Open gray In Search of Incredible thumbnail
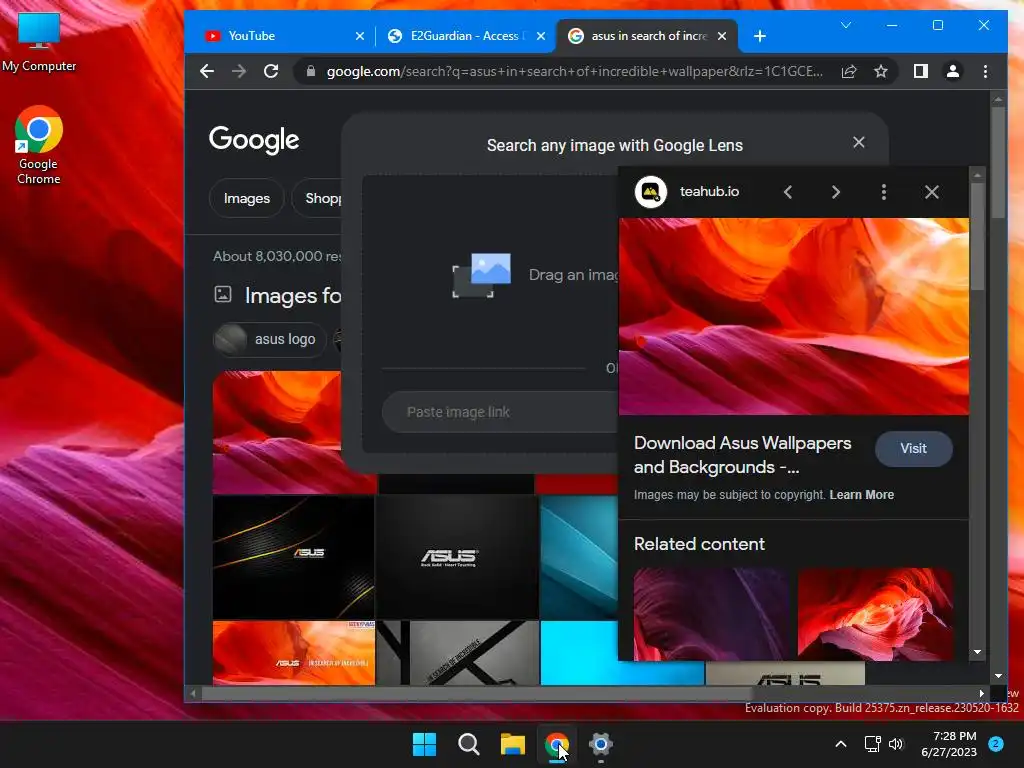The width and height of the screenshot is (1024, 768). [x=457, y=652]
